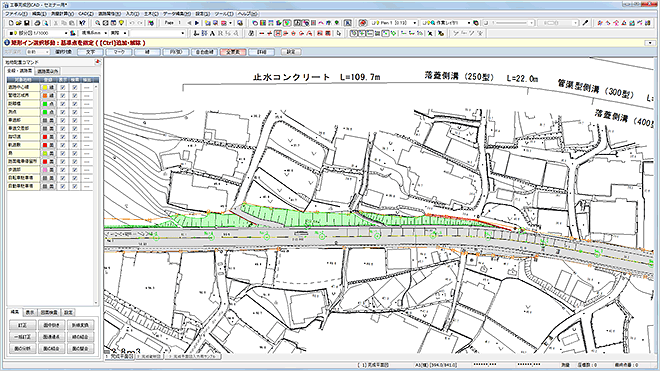
Task: Click the マーク button
Action: pyautogui.click(x=119, y=52)
